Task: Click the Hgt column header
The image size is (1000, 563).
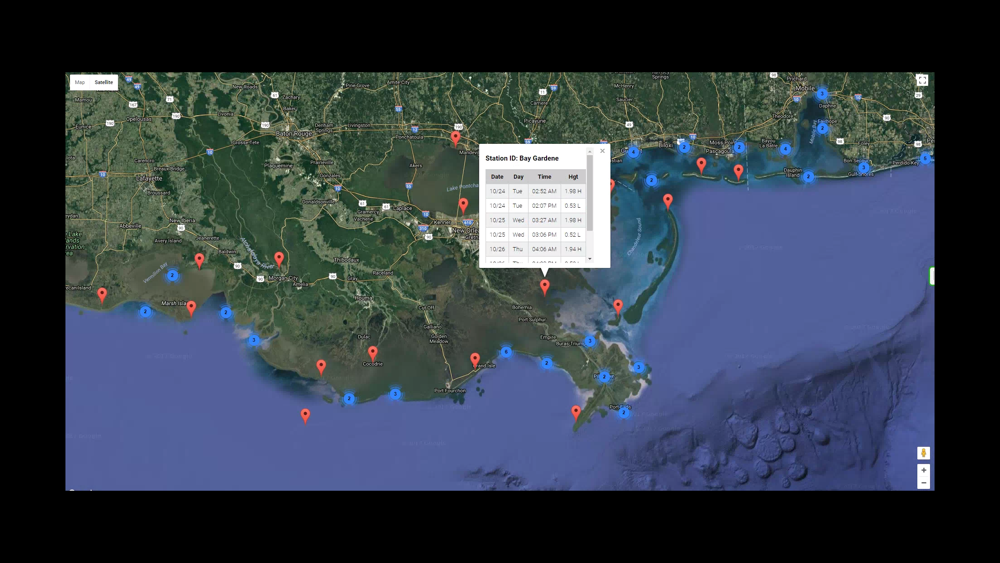Action: coord(573,177)
